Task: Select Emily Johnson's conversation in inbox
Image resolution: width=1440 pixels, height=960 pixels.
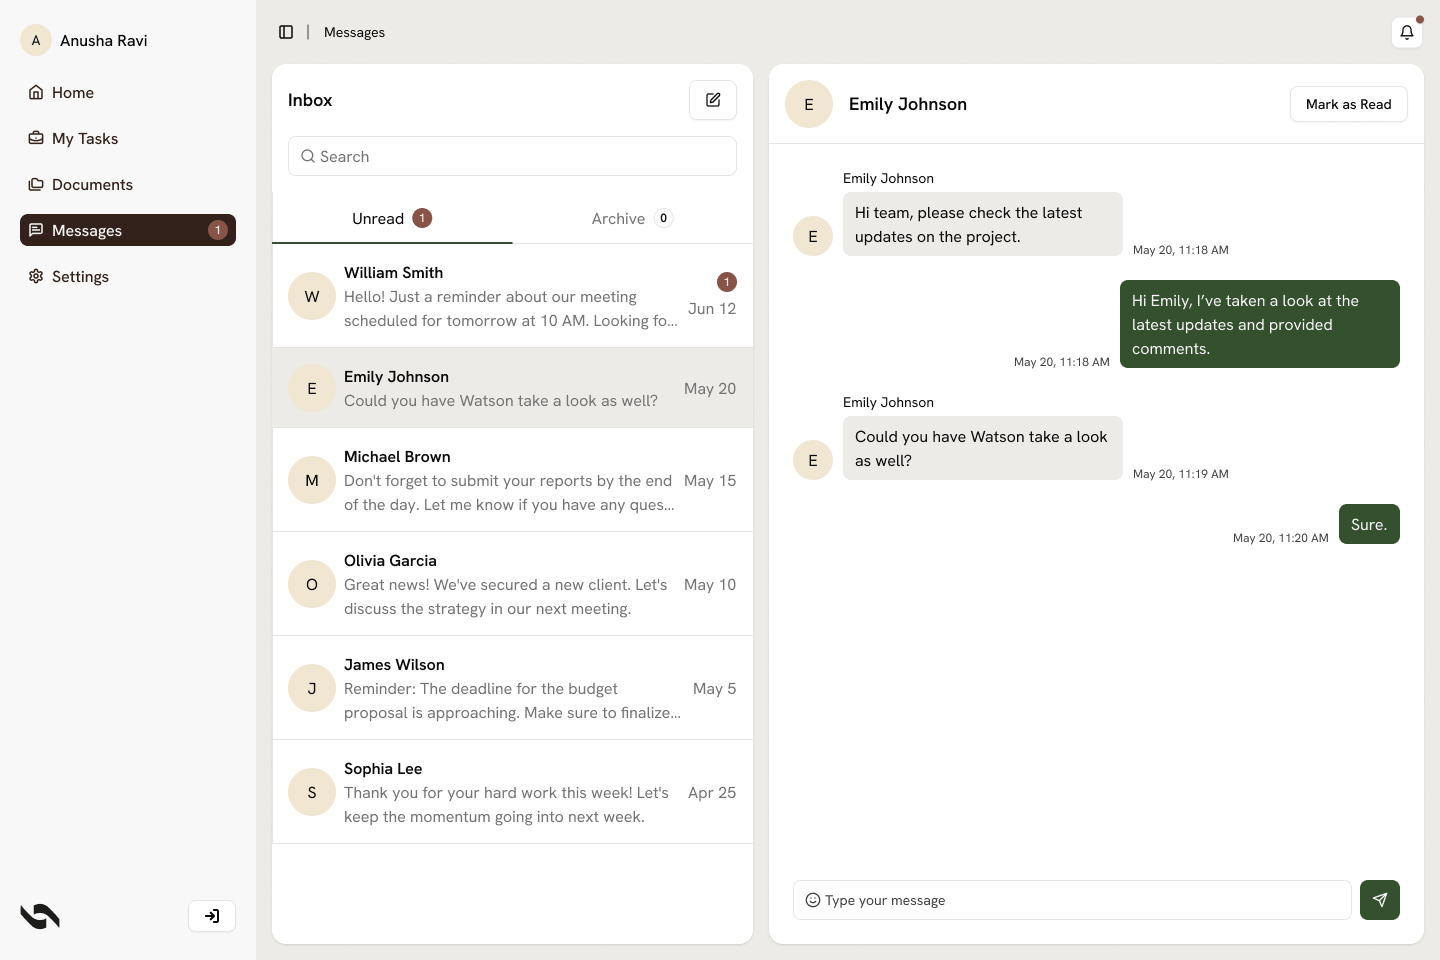Action: [x=512, y=388]
